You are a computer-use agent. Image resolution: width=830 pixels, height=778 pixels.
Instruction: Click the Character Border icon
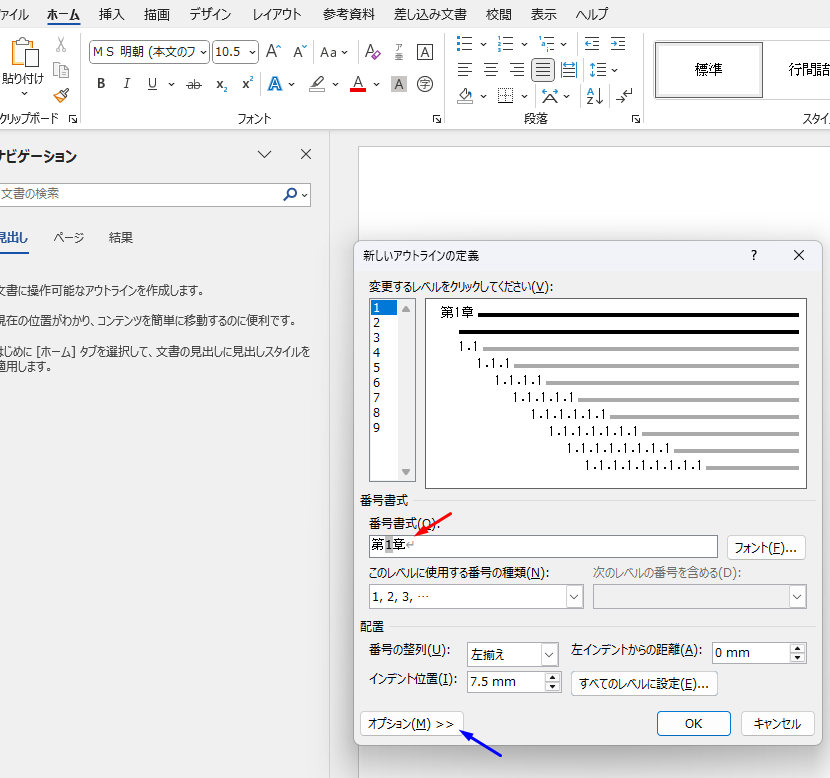425,52
